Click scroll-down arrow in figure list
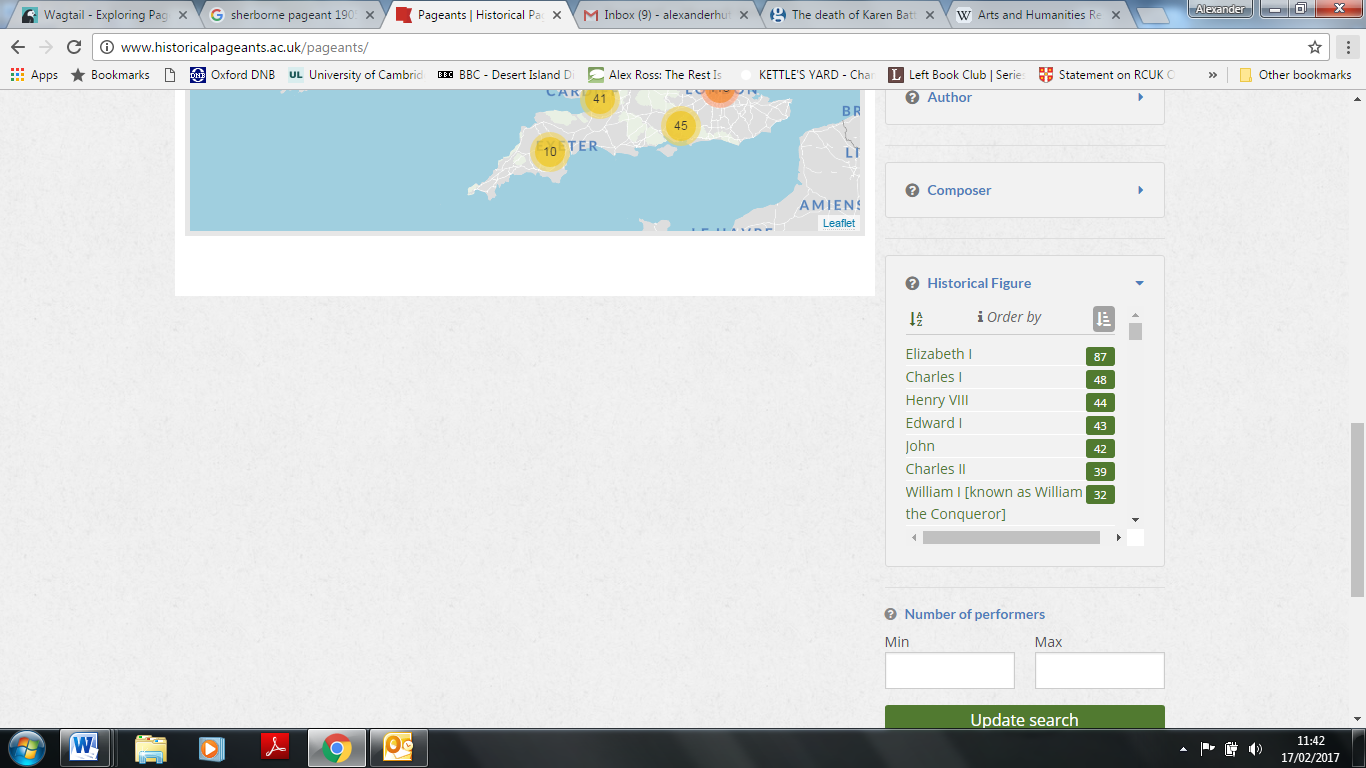Viewport: 1366px width, 768px height. coord(1135,520)
